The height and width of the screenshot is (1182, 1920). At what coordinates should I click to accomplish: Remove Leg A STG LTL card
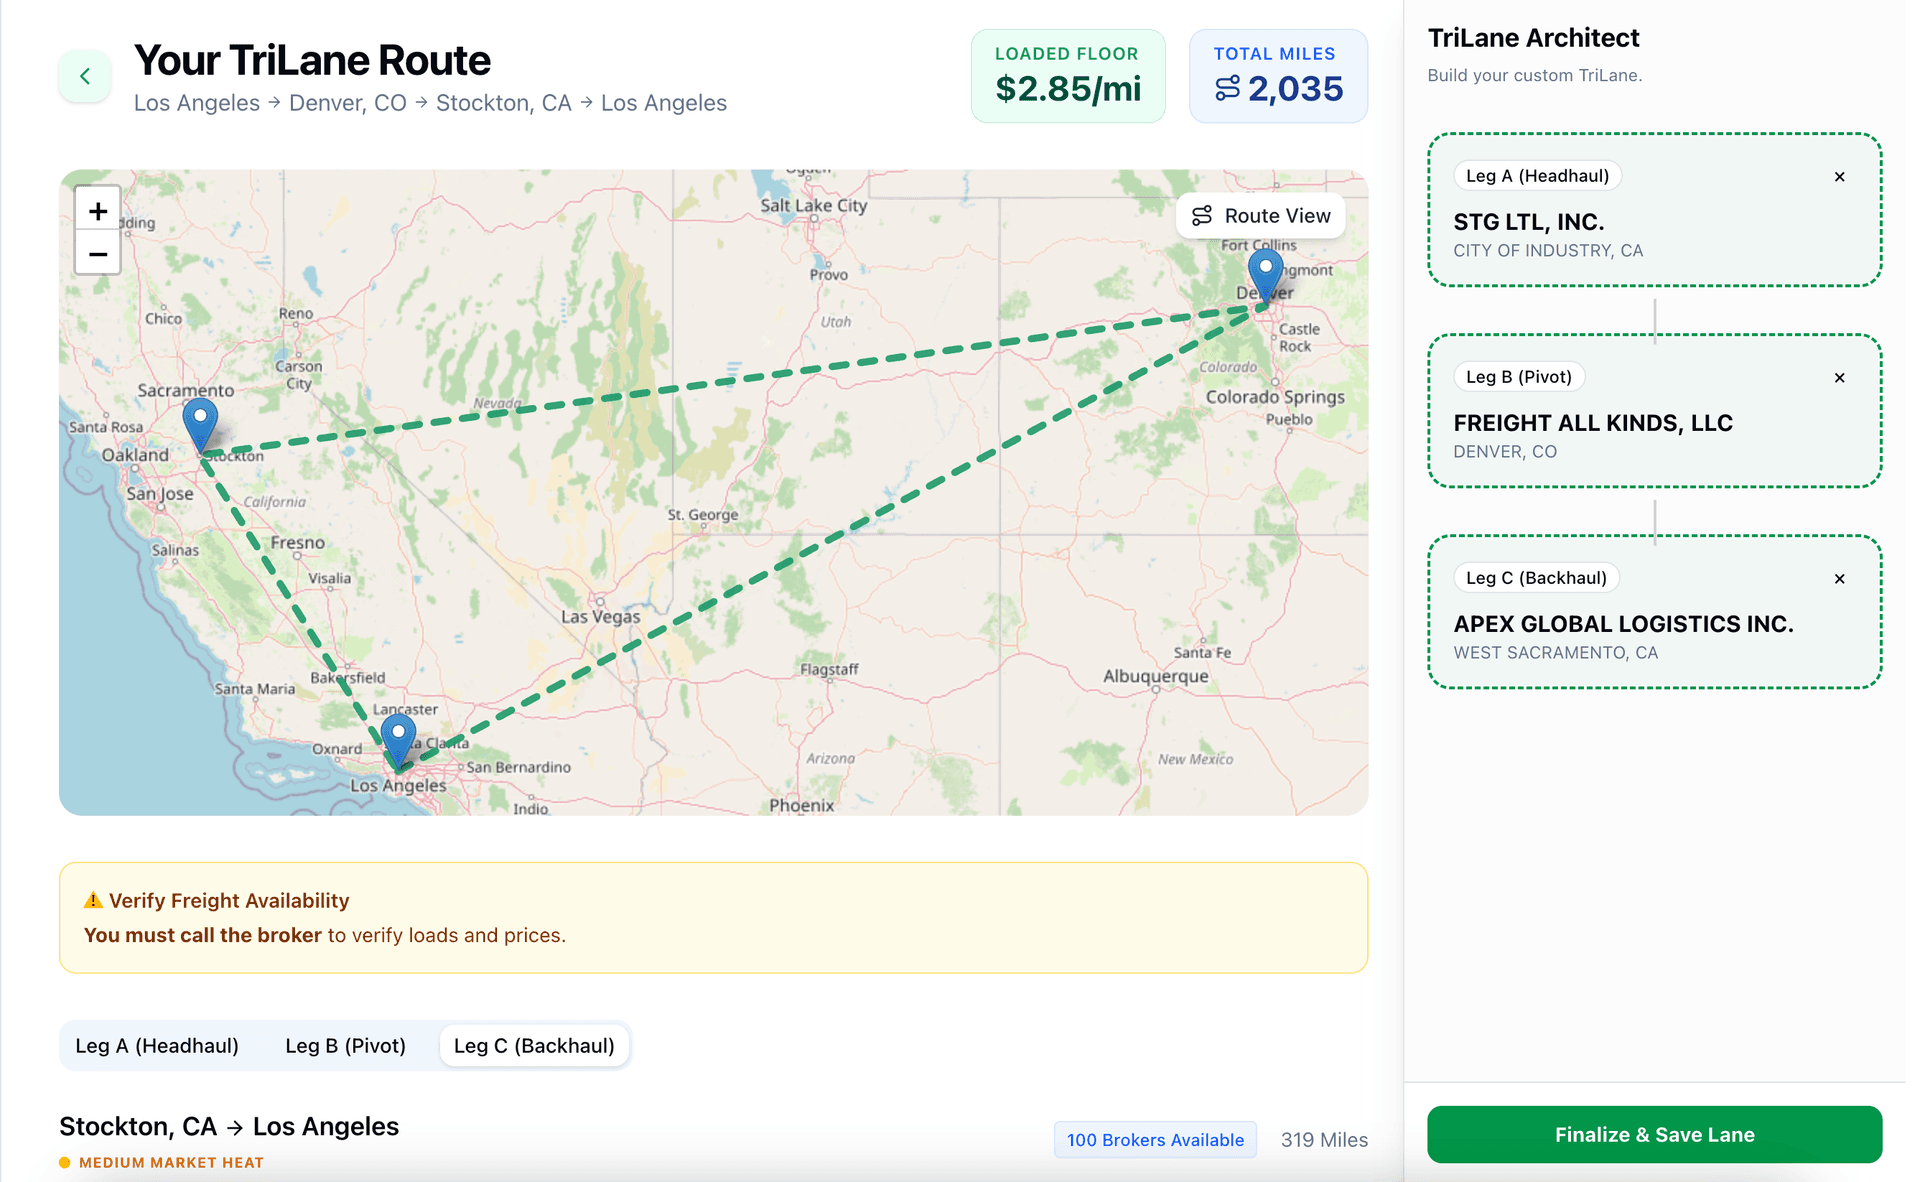(1839, 177)
